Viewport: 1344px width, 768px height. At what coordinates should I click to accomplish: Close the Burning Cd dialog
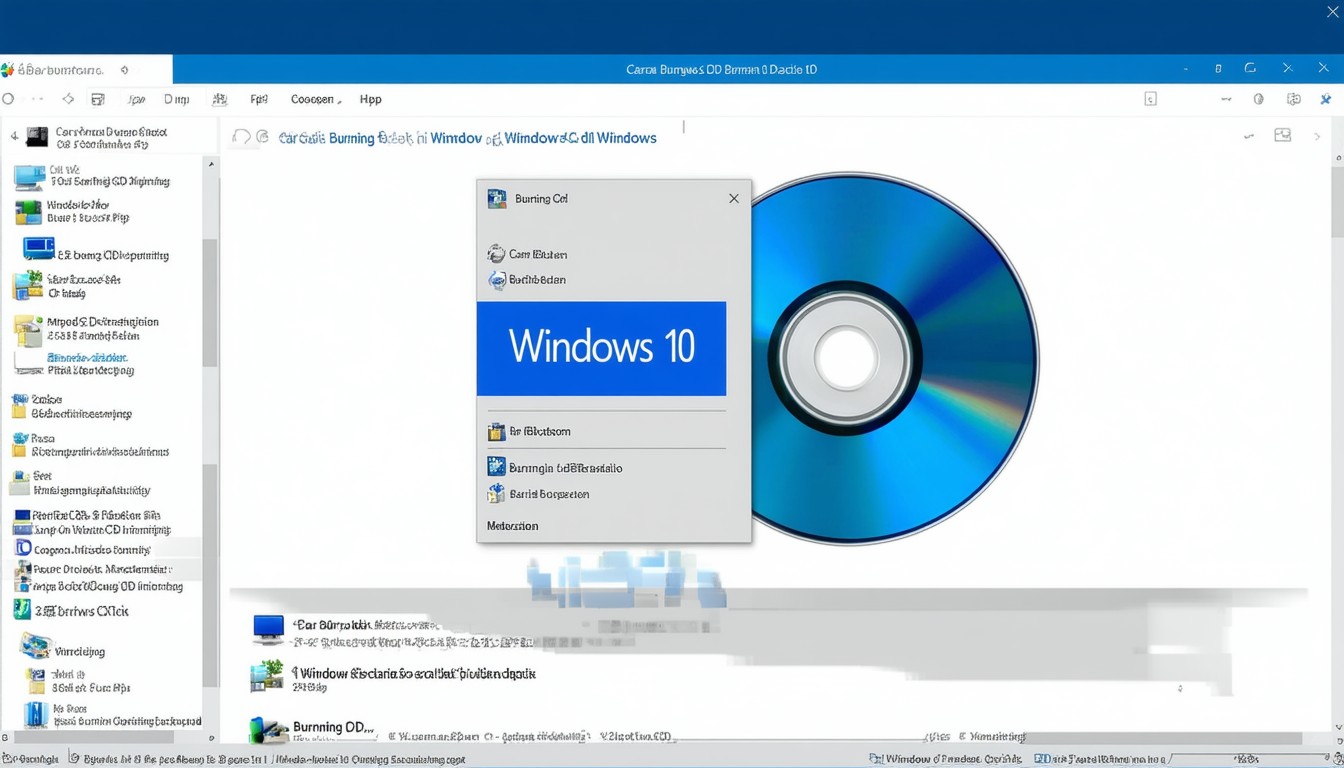pyautogui.click(x=733, y=199)
